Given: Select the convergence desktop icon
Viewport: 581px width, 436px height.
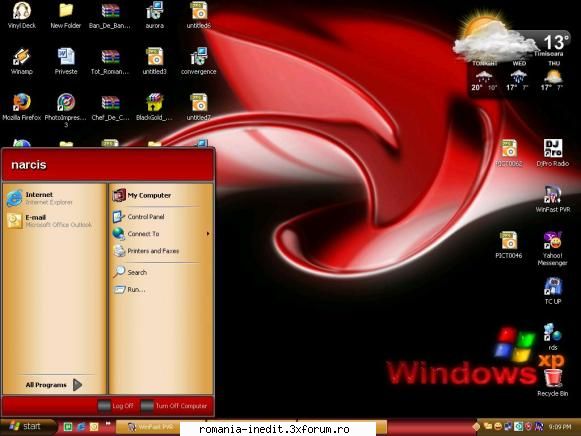Looking at the screenshot, I should pyautogui.click(x=199, y=61).
